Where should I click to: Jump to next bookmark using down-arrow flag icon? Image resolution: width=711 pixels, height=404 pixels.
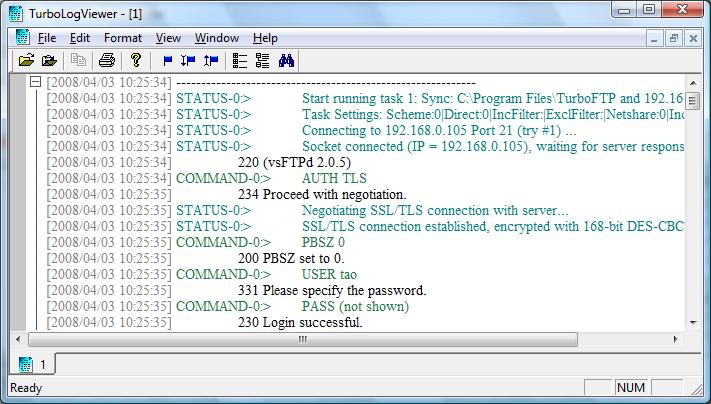click(188, 60)
